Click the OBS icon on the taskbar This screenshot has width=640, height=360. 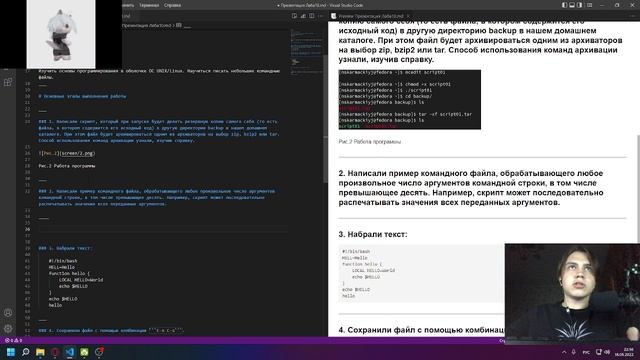click(x=99, y=352)
